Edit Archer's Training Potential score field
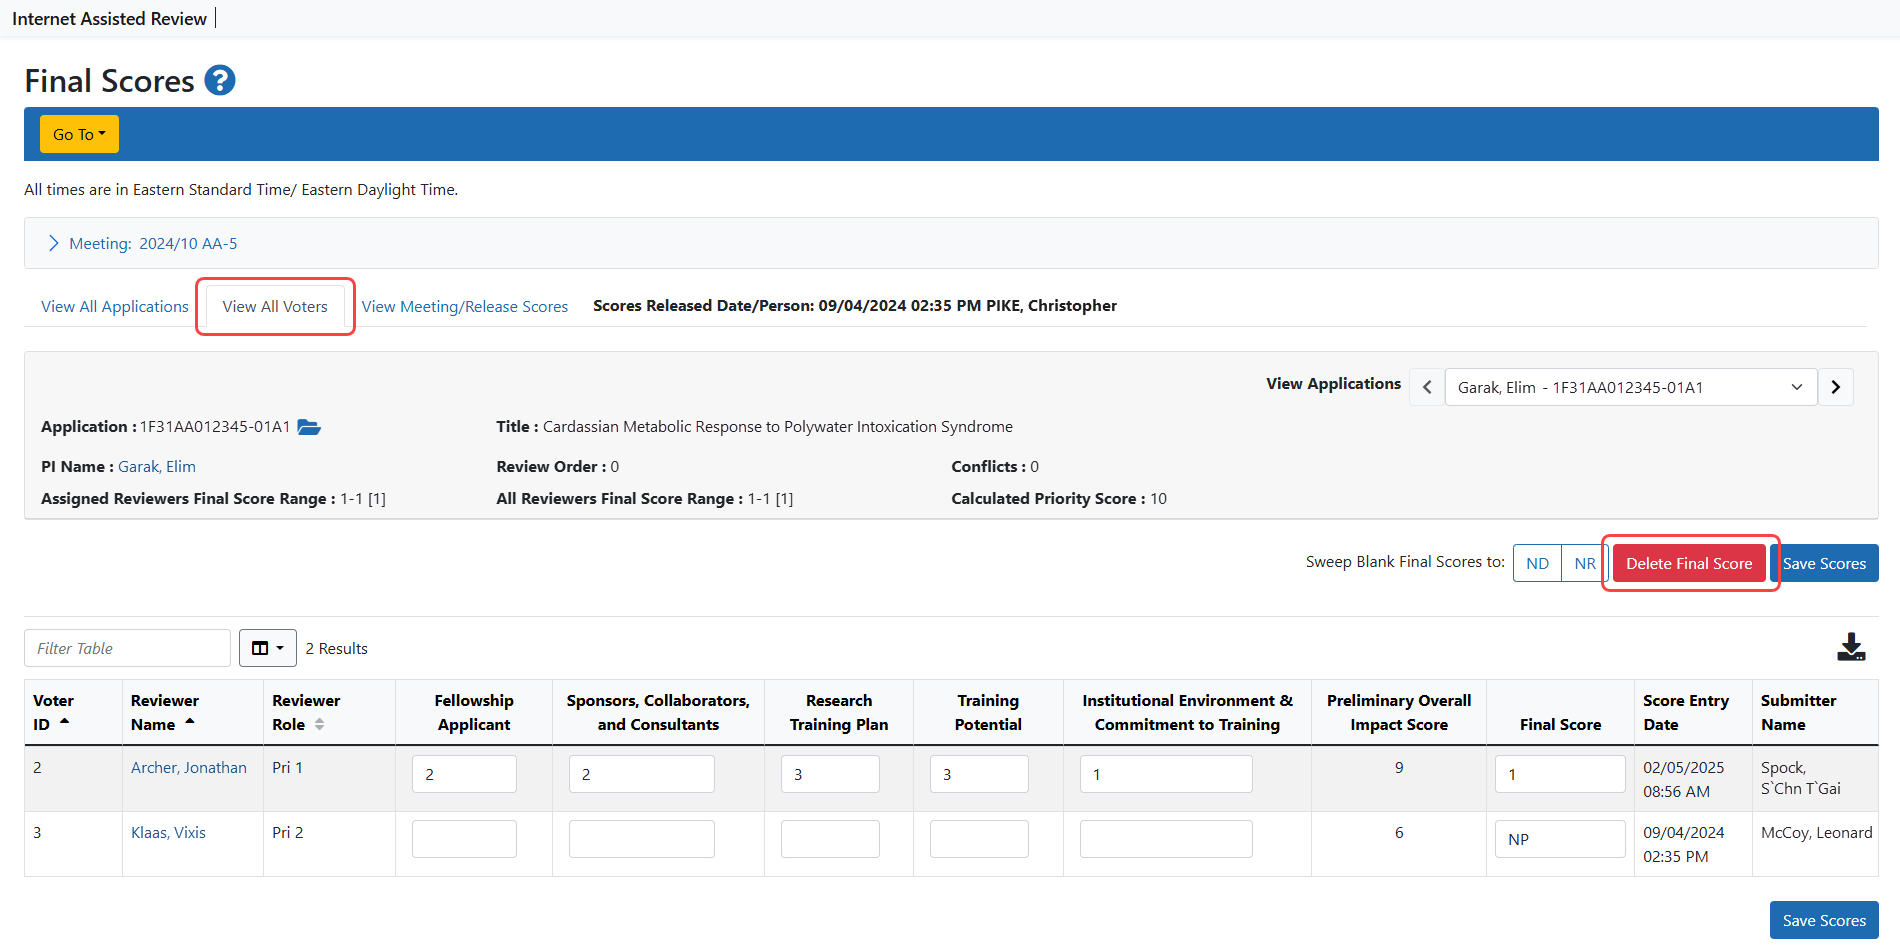The image size is (1900, 952). pos(979,774)
